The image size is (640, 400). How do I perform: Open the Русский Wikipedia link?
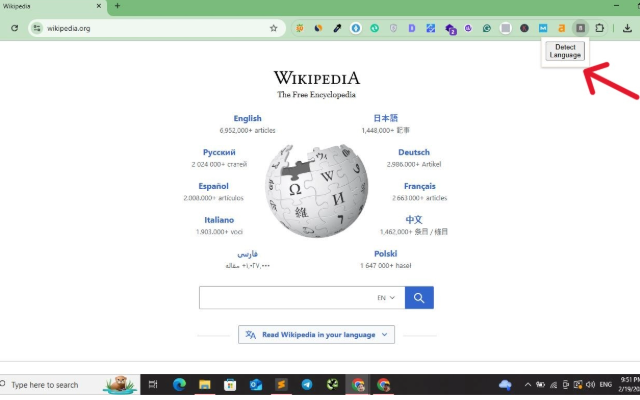[x=219, y=152]
